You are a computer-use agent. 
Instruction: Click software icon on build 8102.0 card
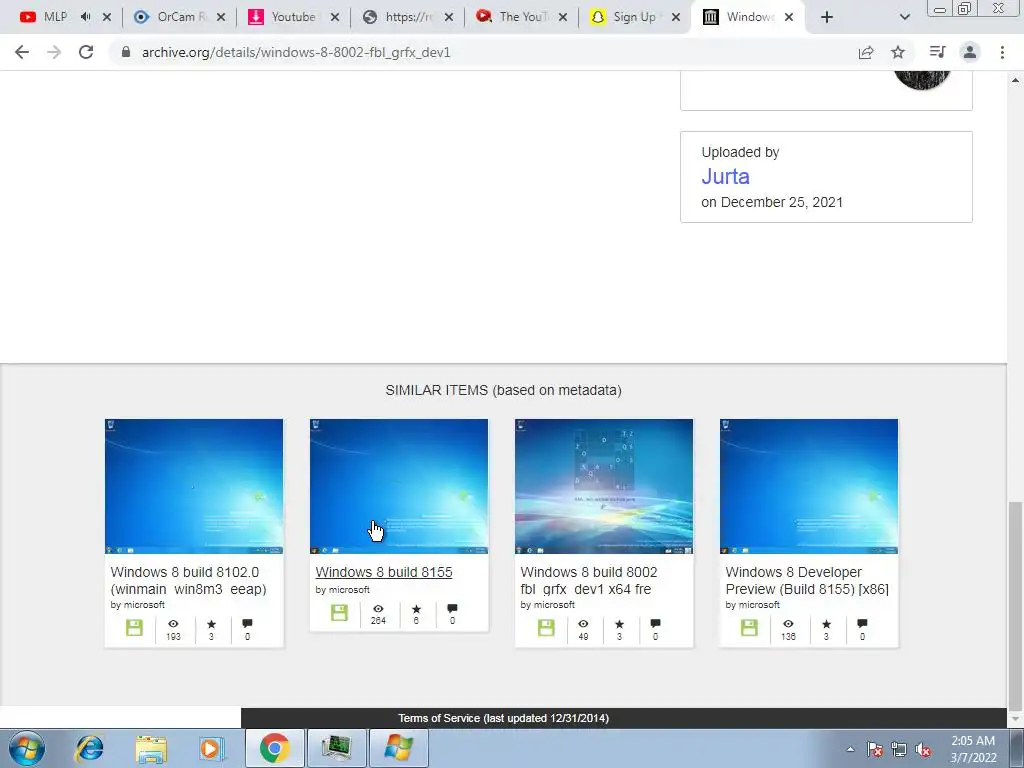tap(134, 628)
